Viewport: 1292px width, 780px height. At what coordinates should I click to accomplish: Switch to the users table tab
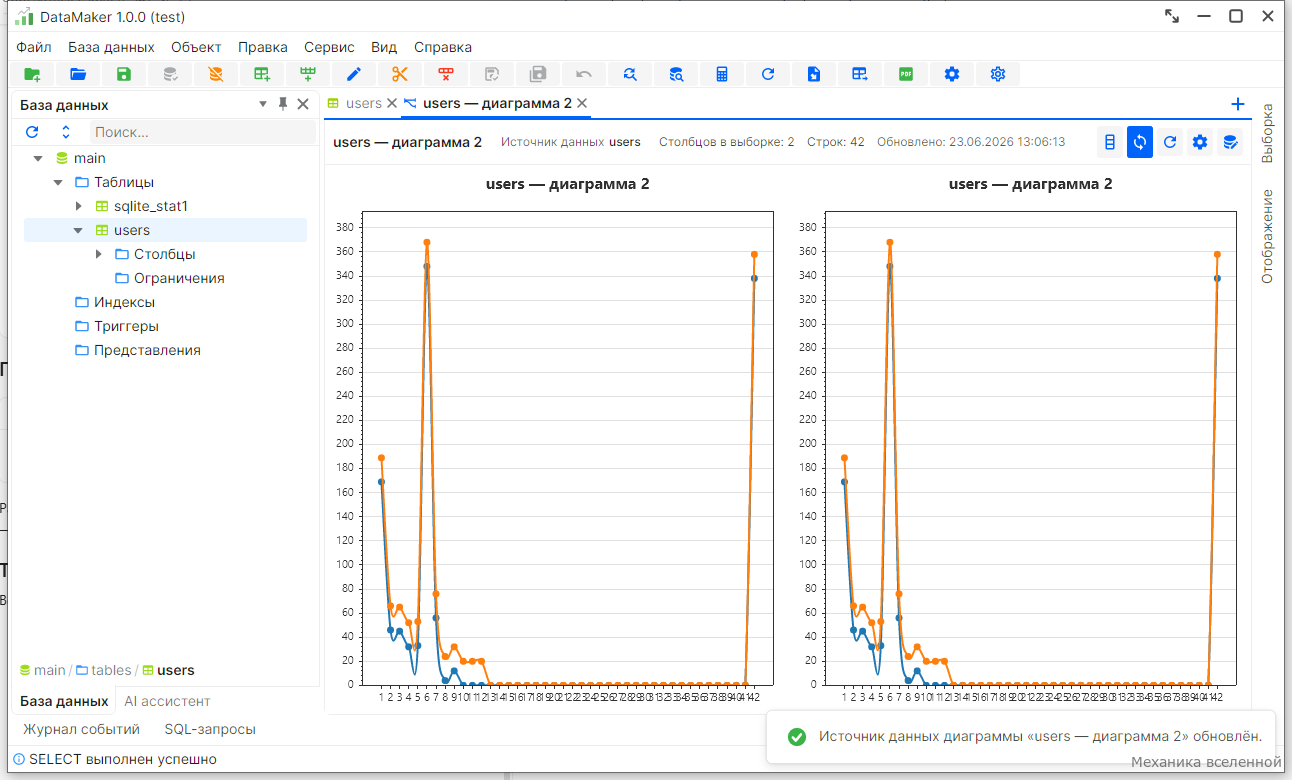(x=364, y=103)
